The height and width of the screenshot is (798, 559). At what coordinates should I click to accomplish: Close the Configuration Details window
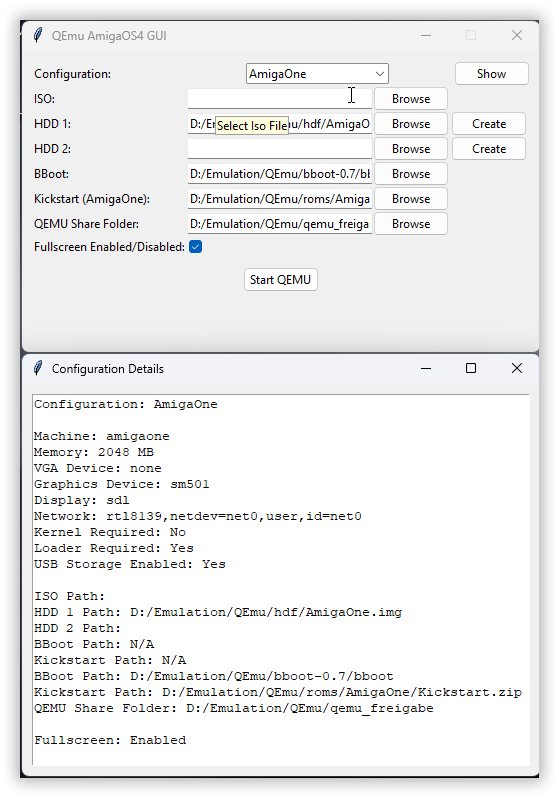coord(517,368)
